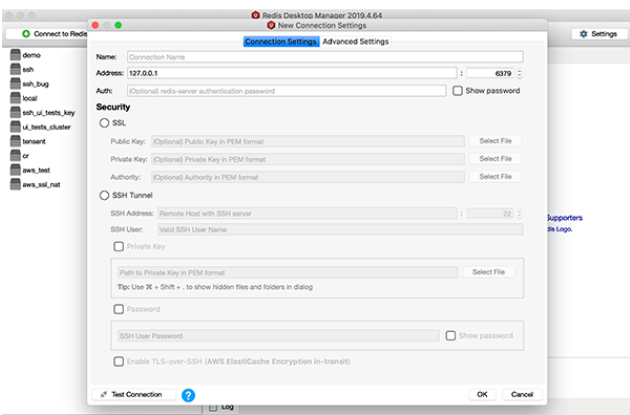630x415 pixels.
Task: Click the Connection Name input field
Action: point(325,57)
